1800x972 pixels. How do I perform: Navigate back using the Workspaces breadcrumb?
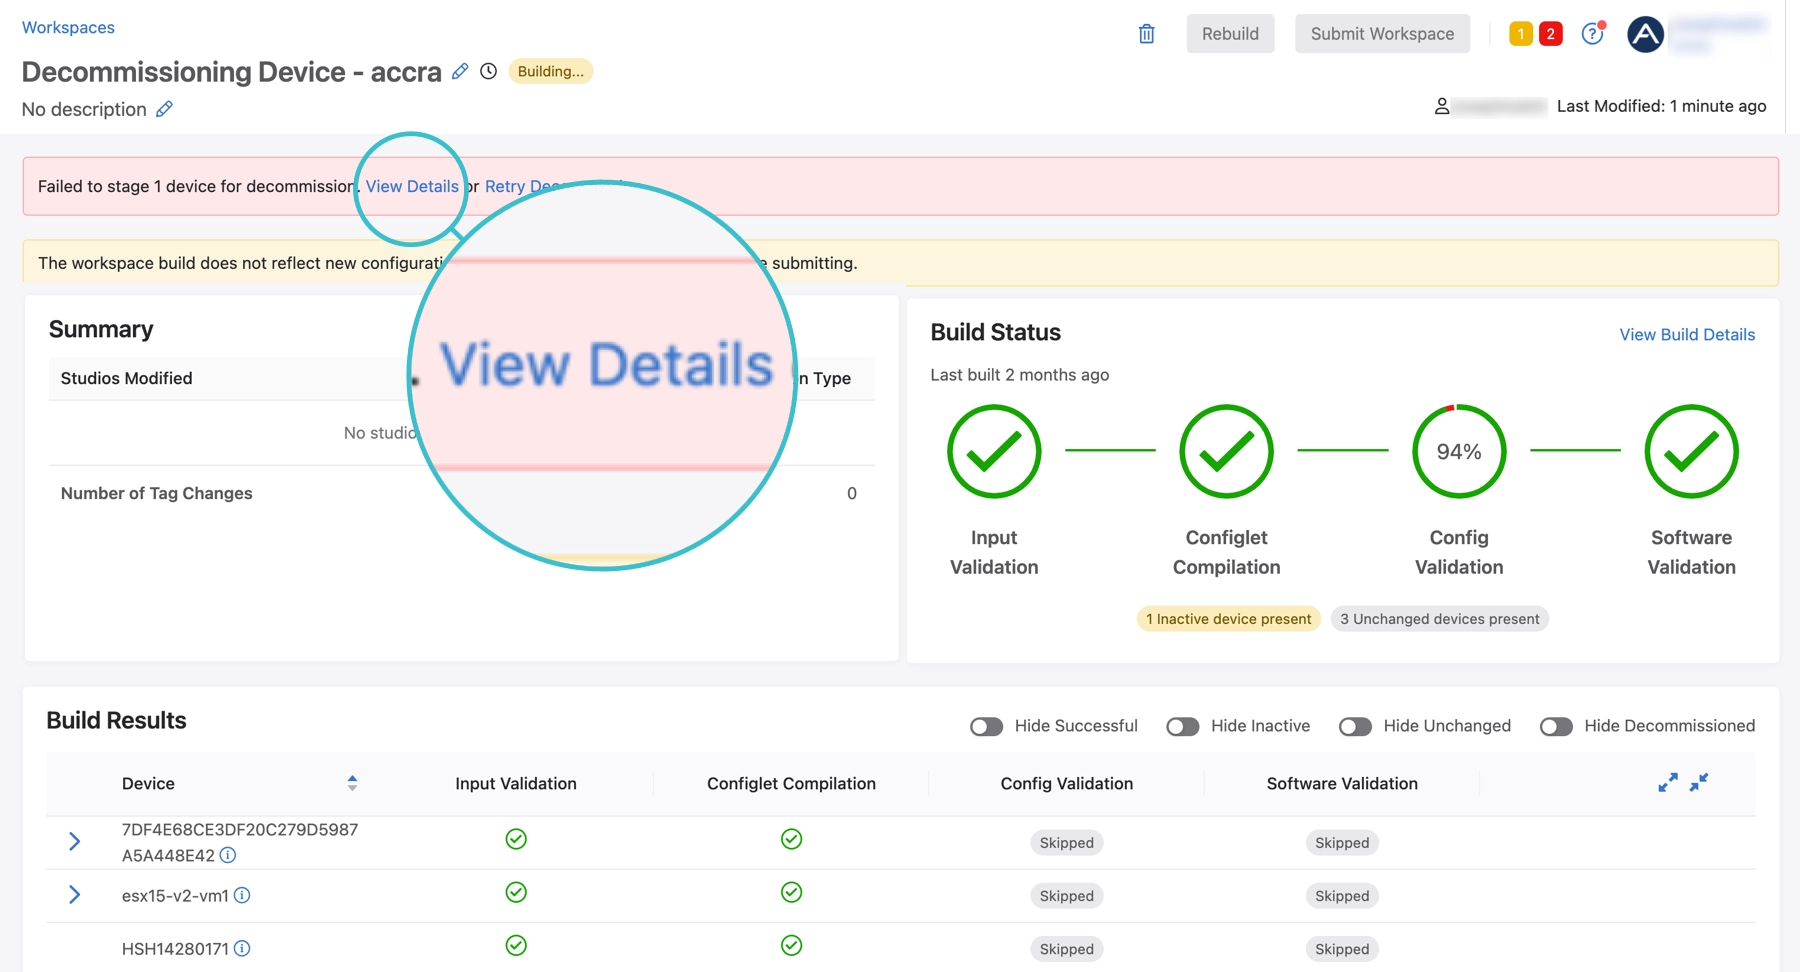pyautogui.click(x=67, y=27)
